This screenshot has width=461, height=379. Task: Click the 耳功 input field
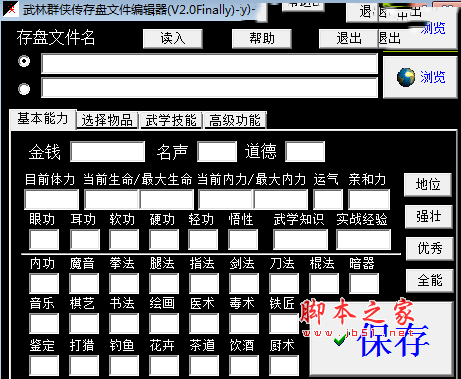click(85, 239)
